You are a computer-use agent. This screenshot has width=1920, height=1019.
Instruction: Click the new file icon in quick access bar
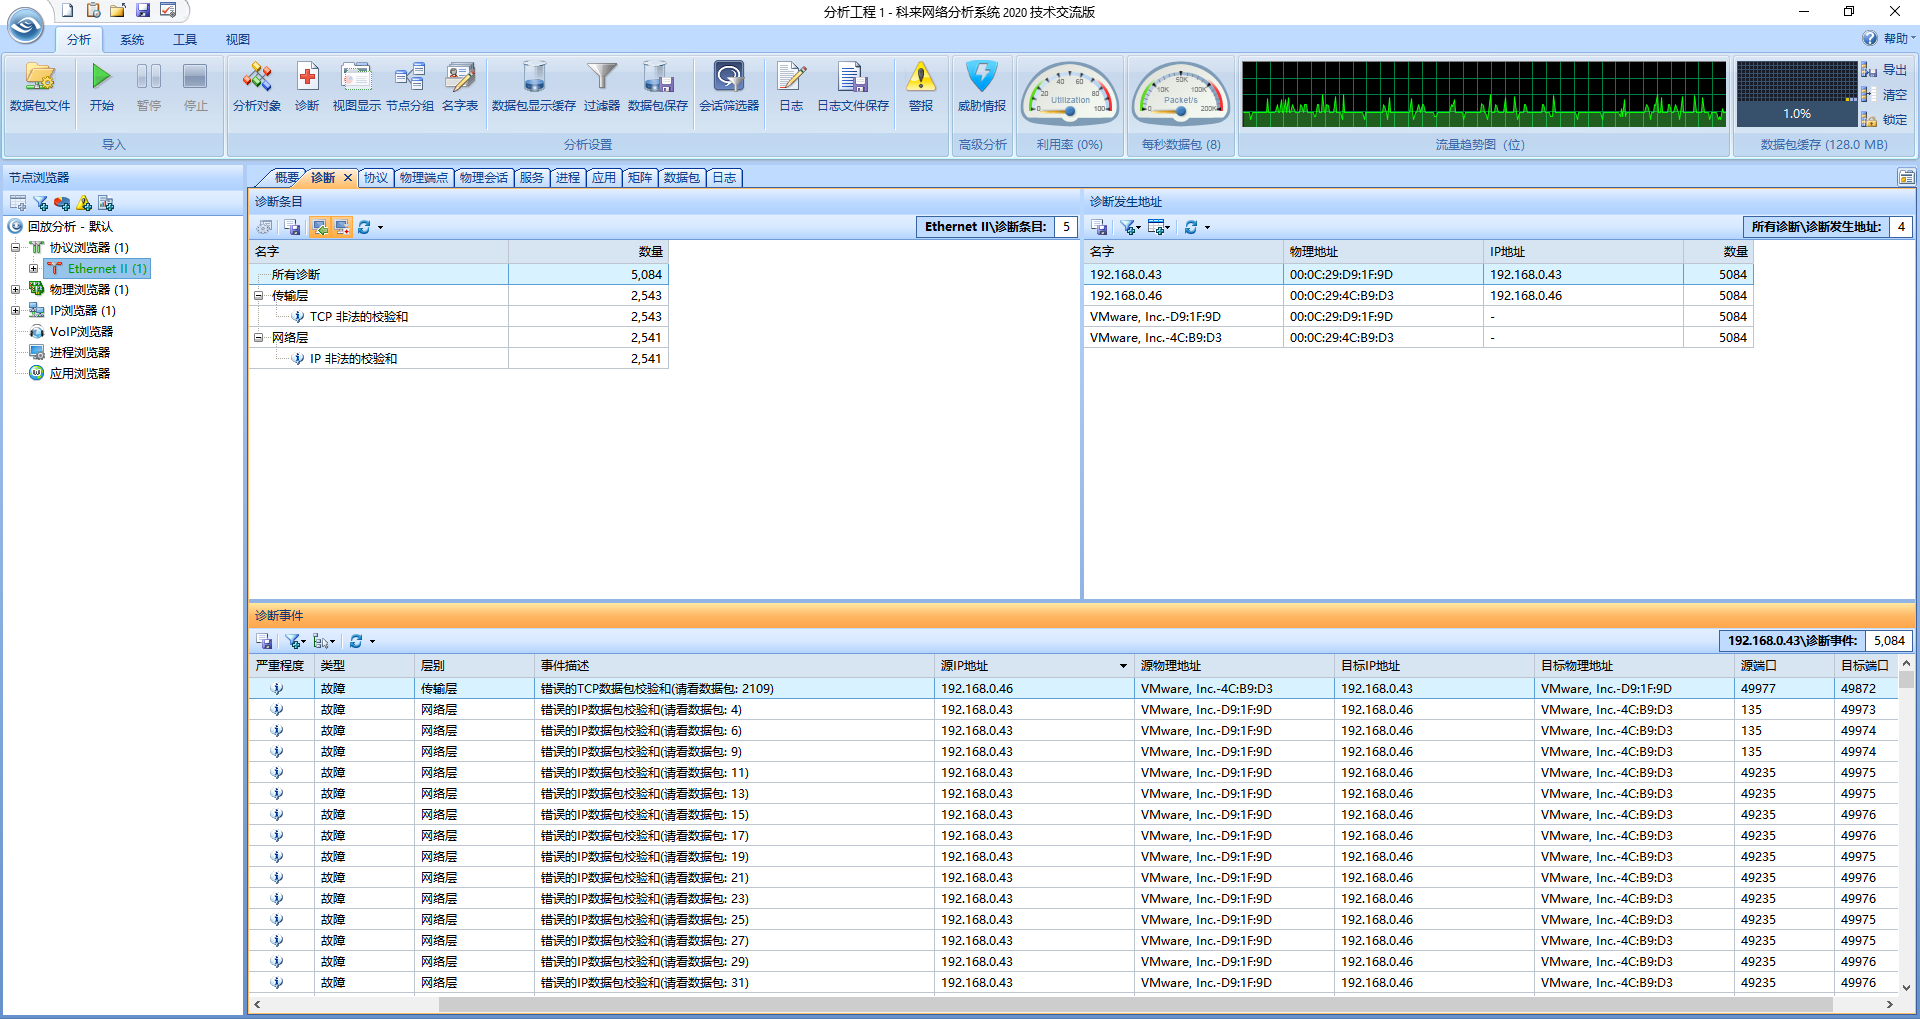tap(68, 10)
